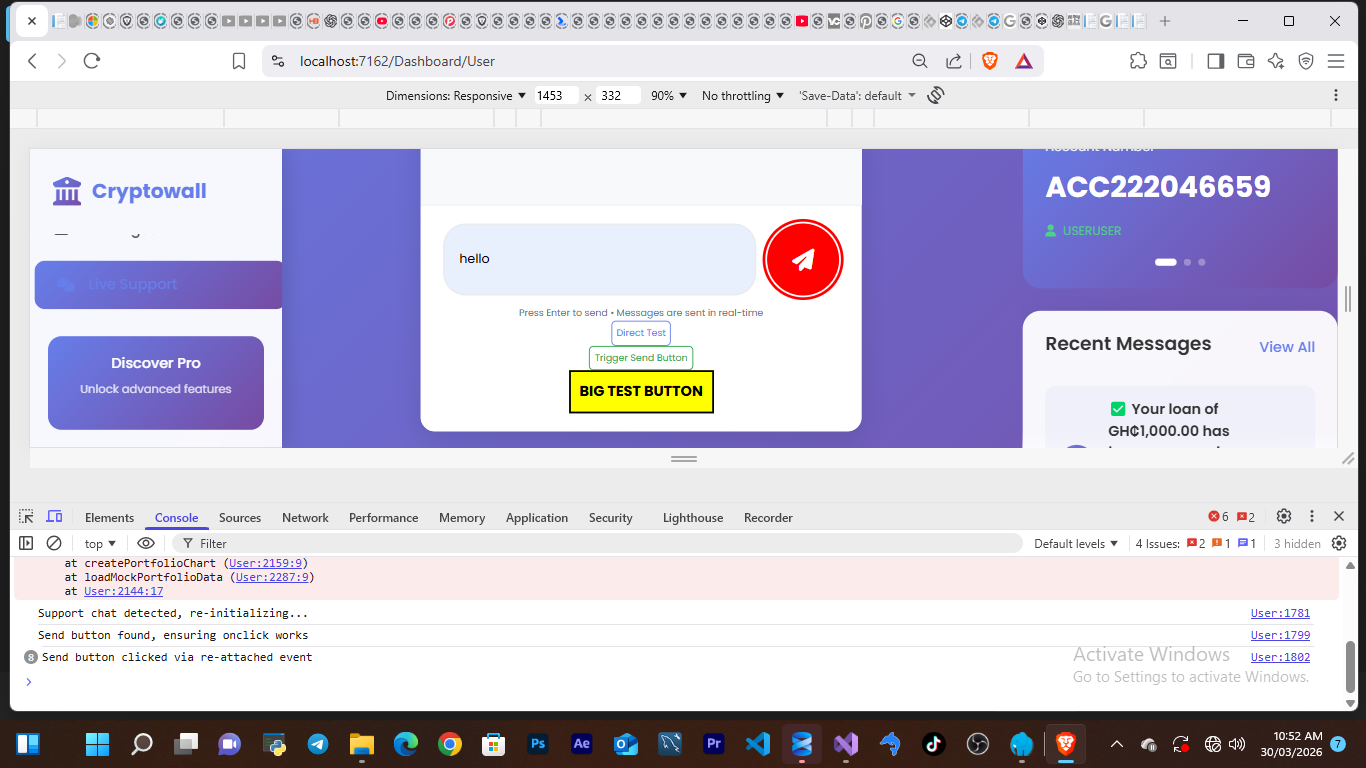Image resolution: width=1366 pixels, height=768 pixels.
Task: Toggle the device toolbar icon
Action: click(55, 517)
